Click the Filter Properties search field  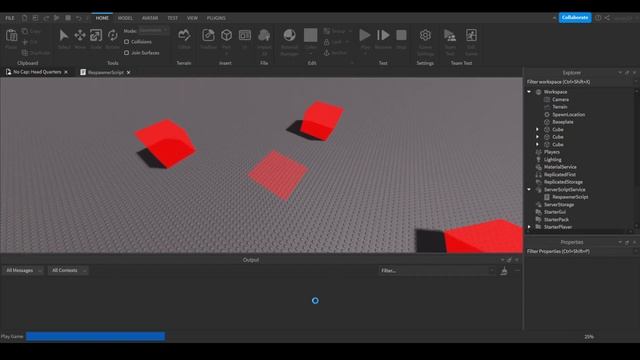pos(581,251)
